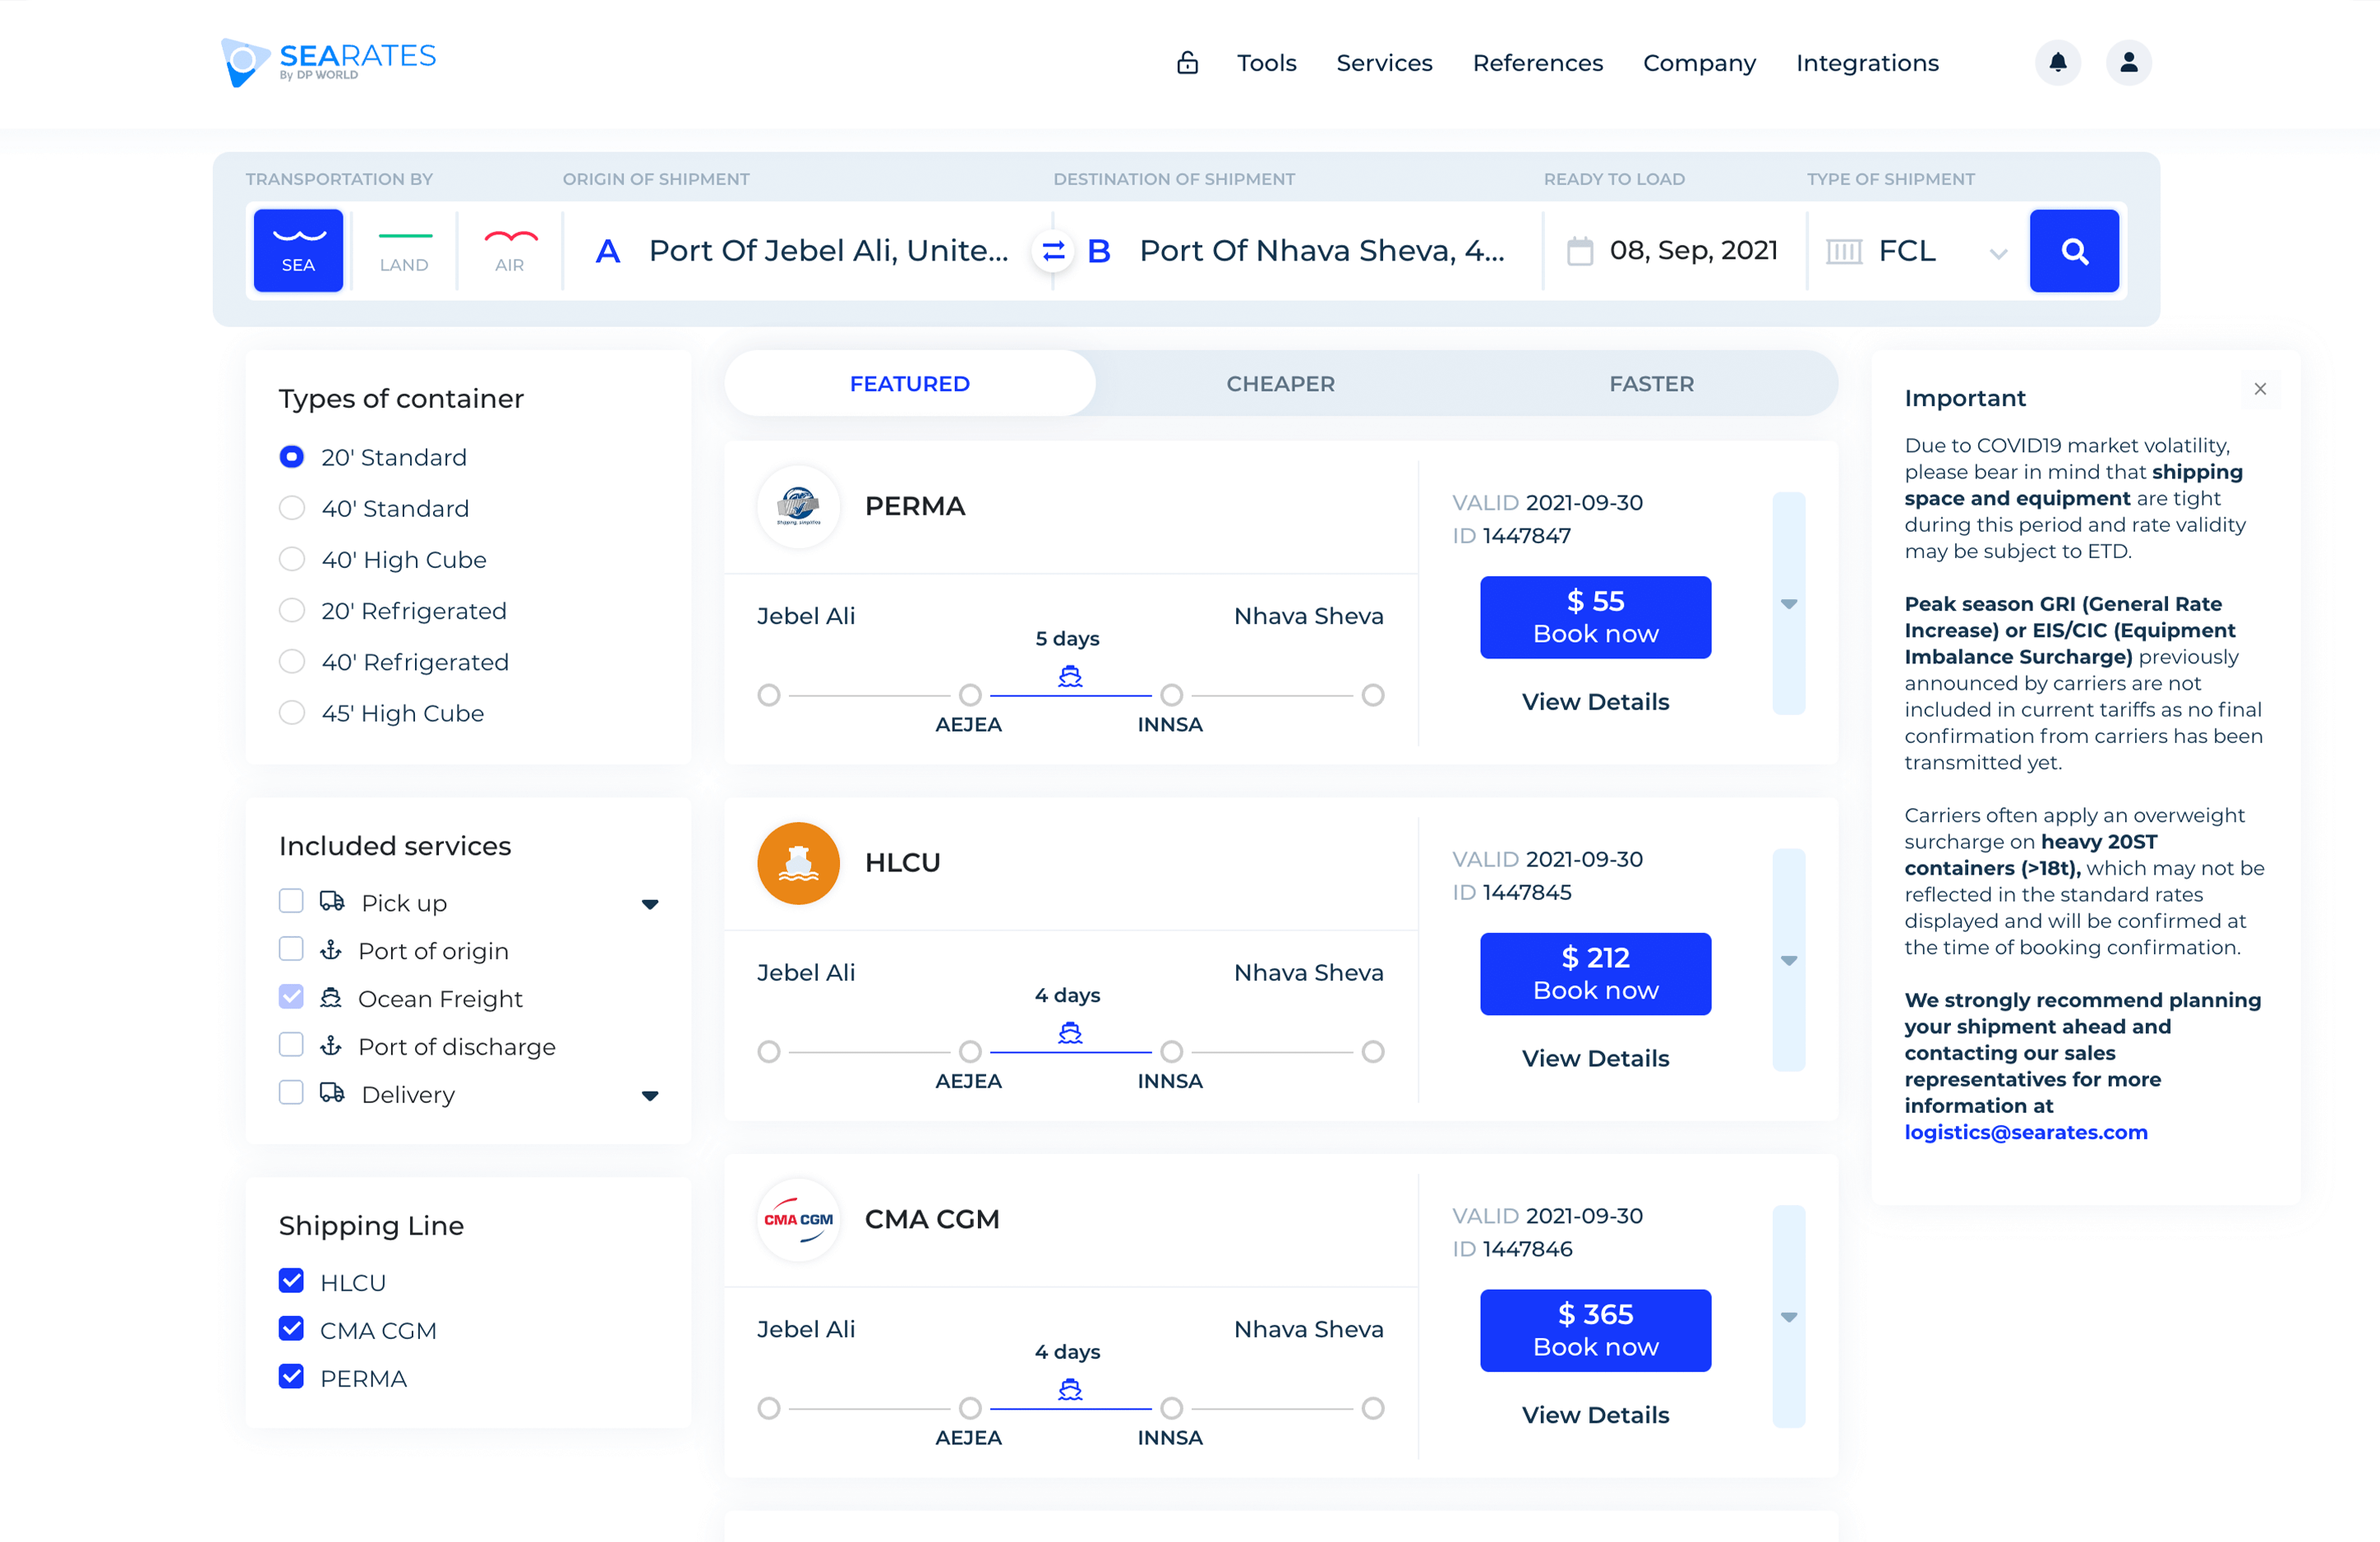Expand the PERMA rate card details arrow
Screen dimensions: 2380x1542
point(1789,603)
